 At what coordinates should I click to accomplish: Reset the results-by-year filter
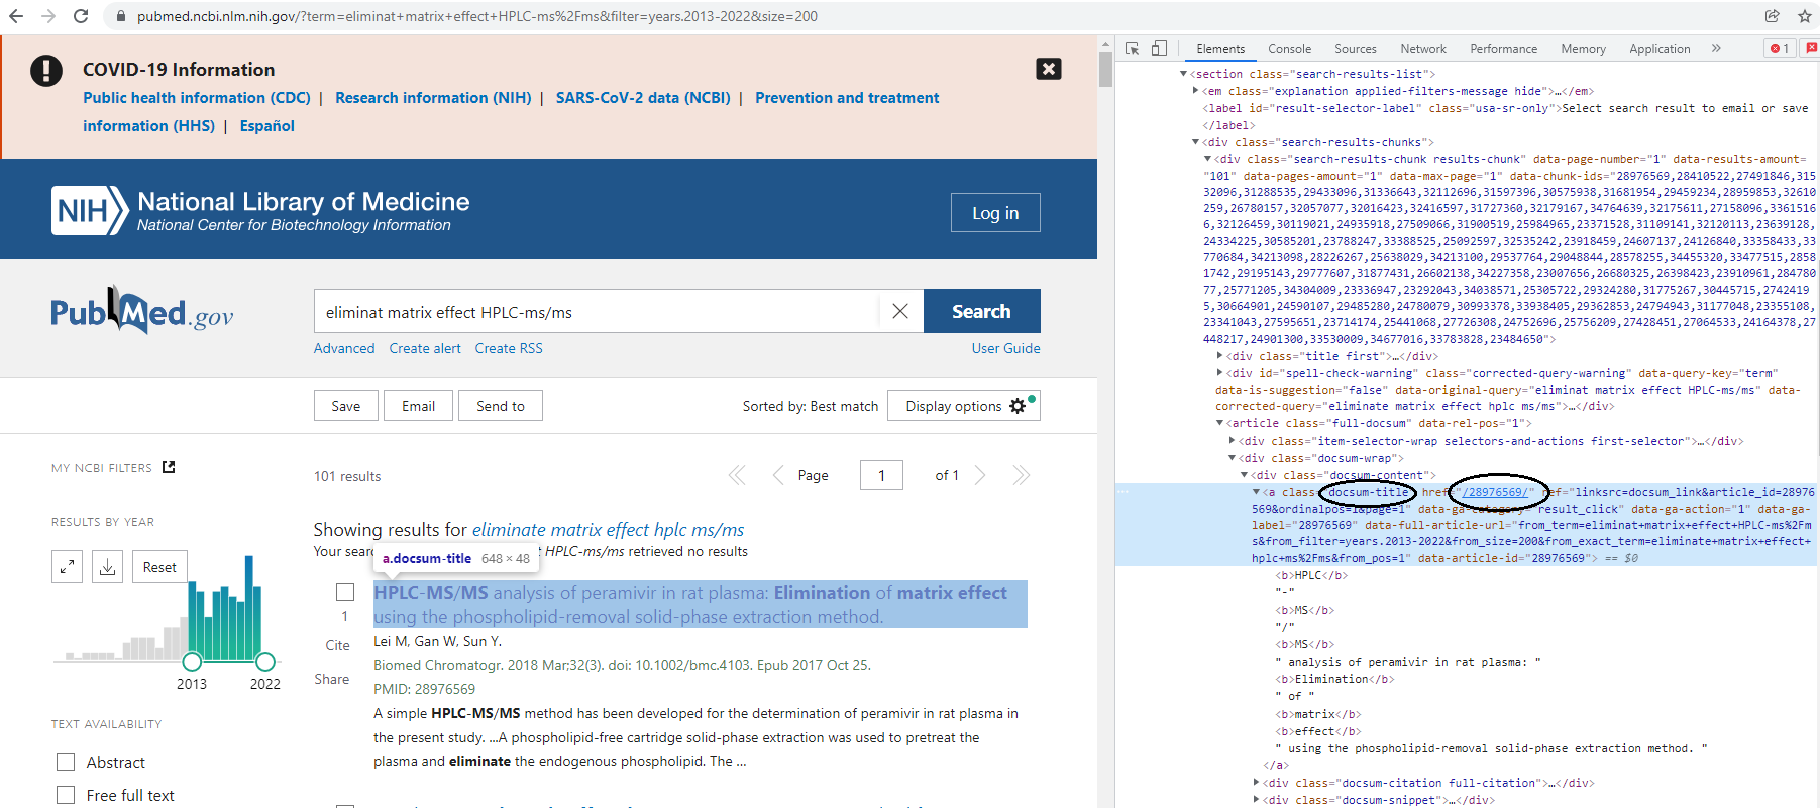pos(160,567)
